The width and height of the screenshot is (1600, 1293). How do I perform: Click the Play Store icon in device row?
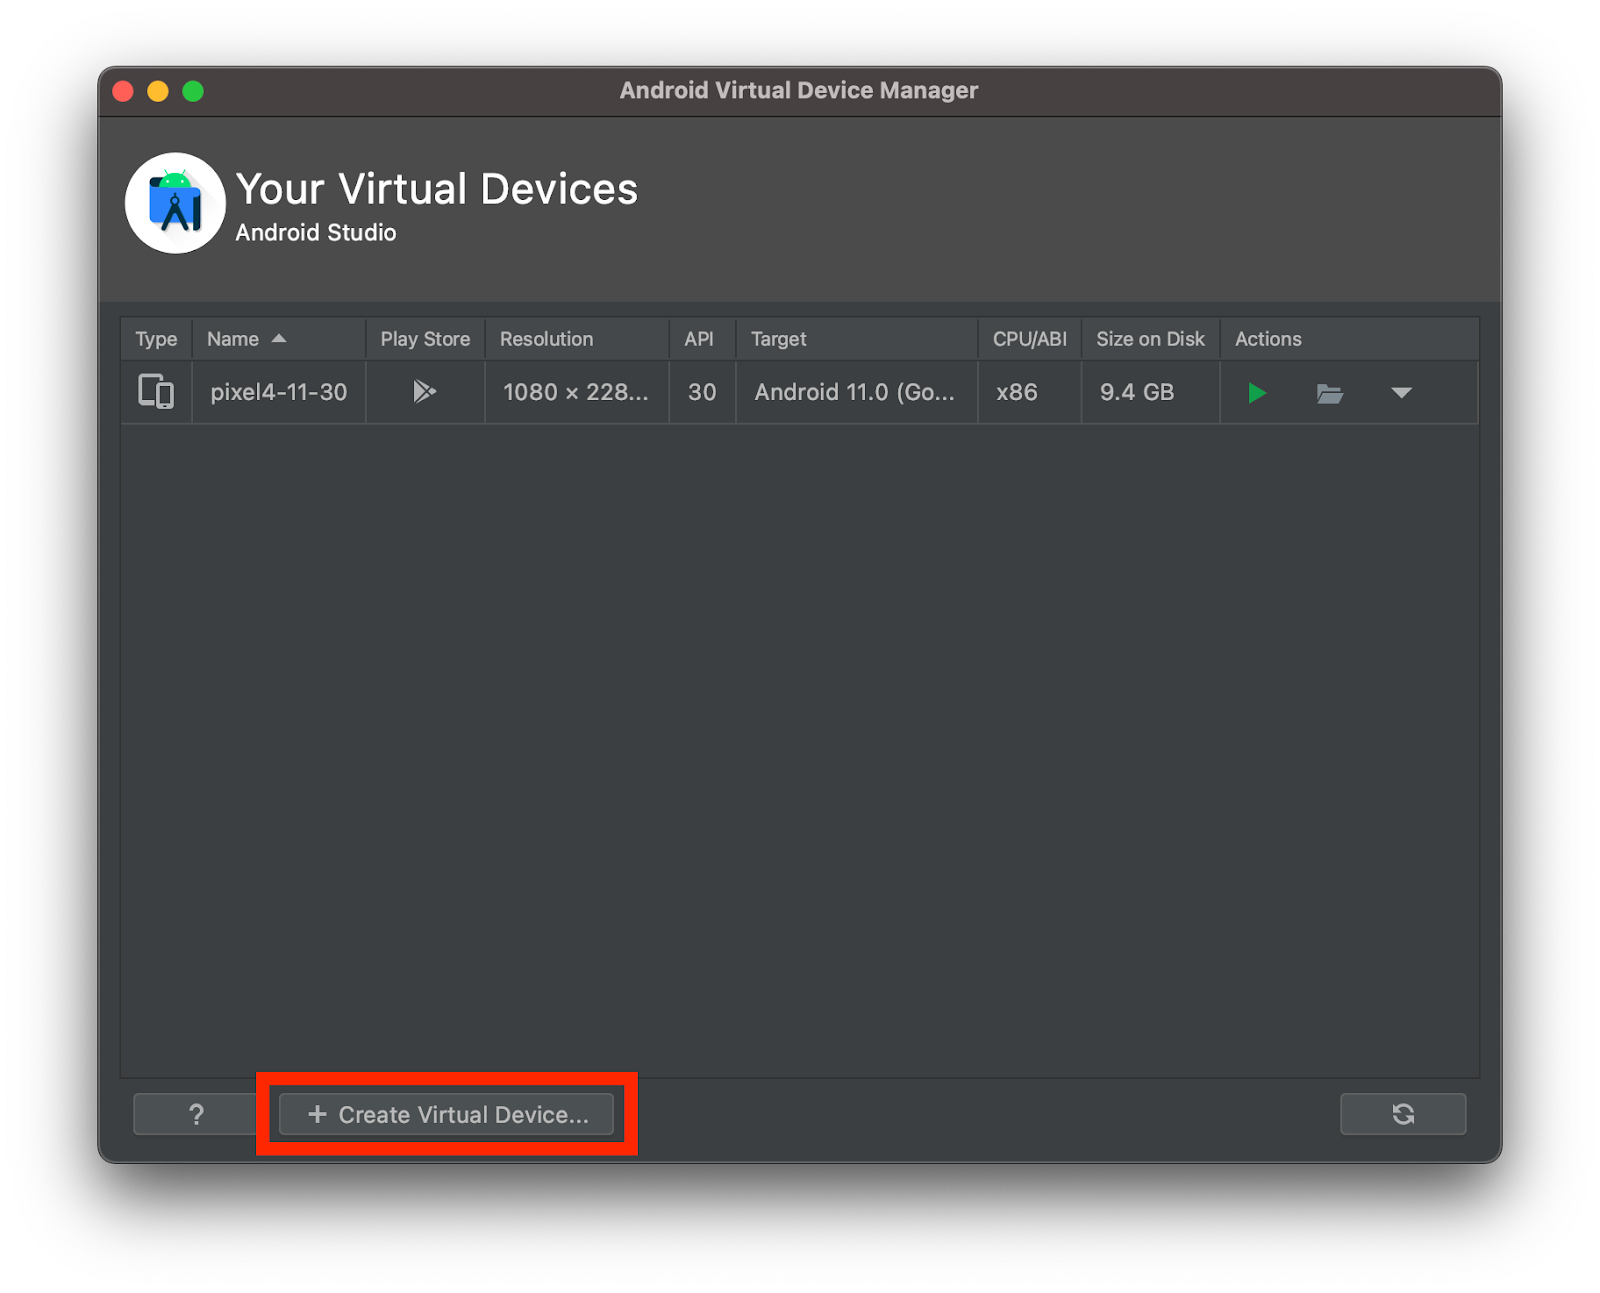(424, 391)
